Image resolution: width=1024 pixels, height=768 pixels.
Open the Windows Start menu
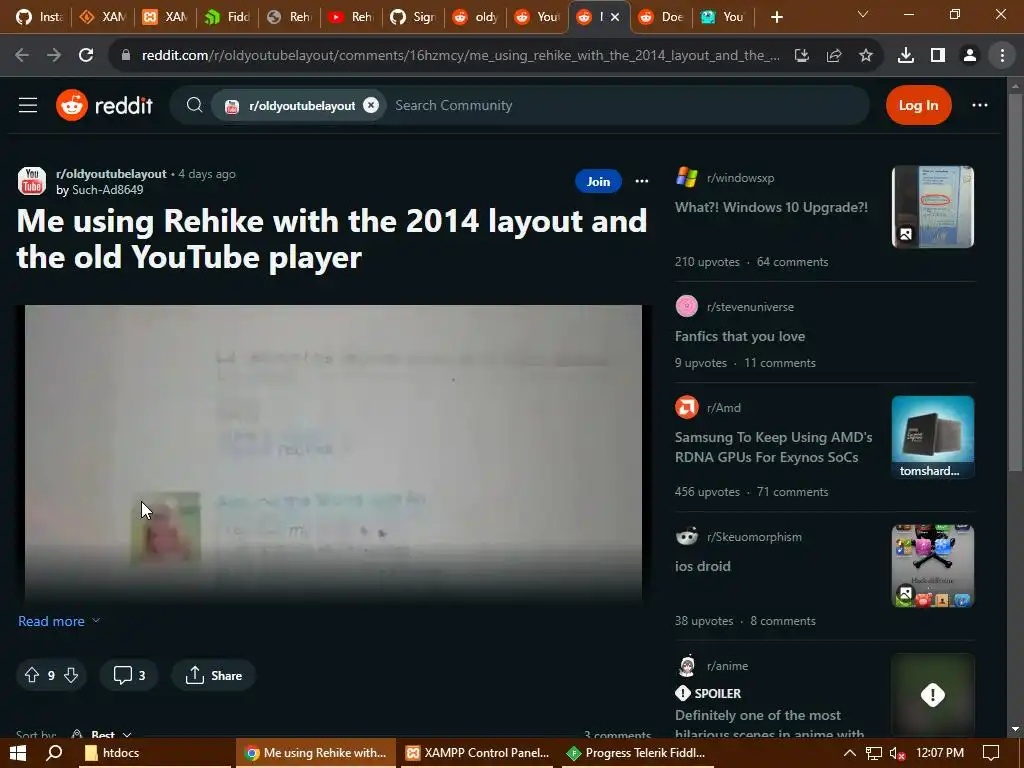(18, 753)
